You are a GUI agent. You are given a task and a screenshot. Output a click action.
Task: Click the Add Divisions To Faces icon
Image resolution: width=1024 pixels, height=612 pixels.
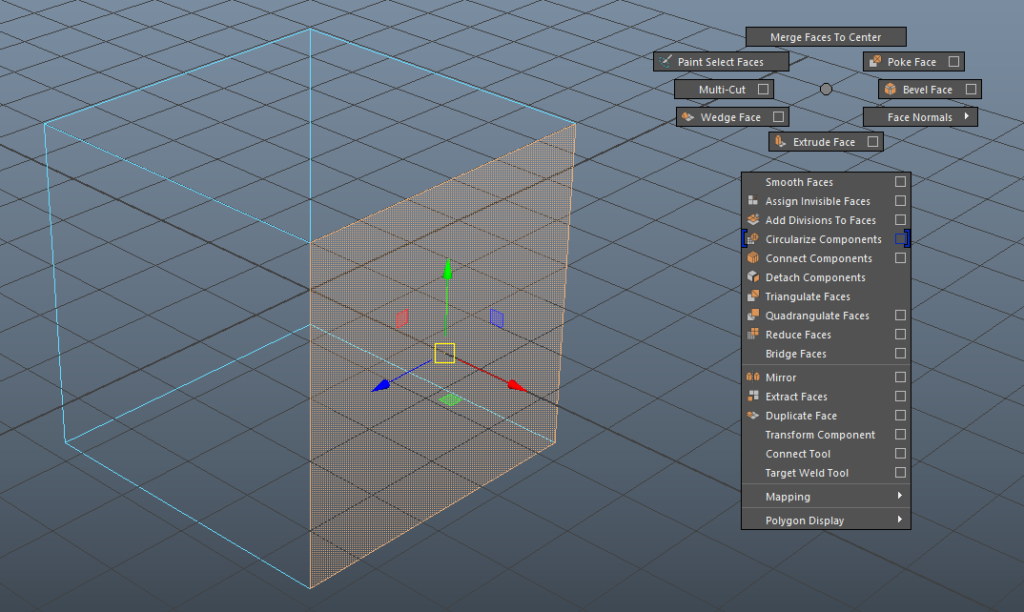click(753, 219)
